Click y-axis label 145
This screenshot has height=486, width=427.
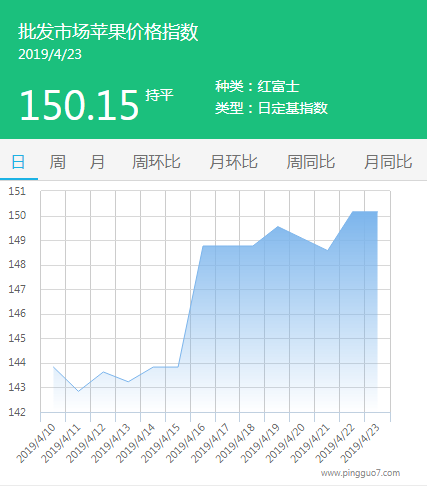17,338
